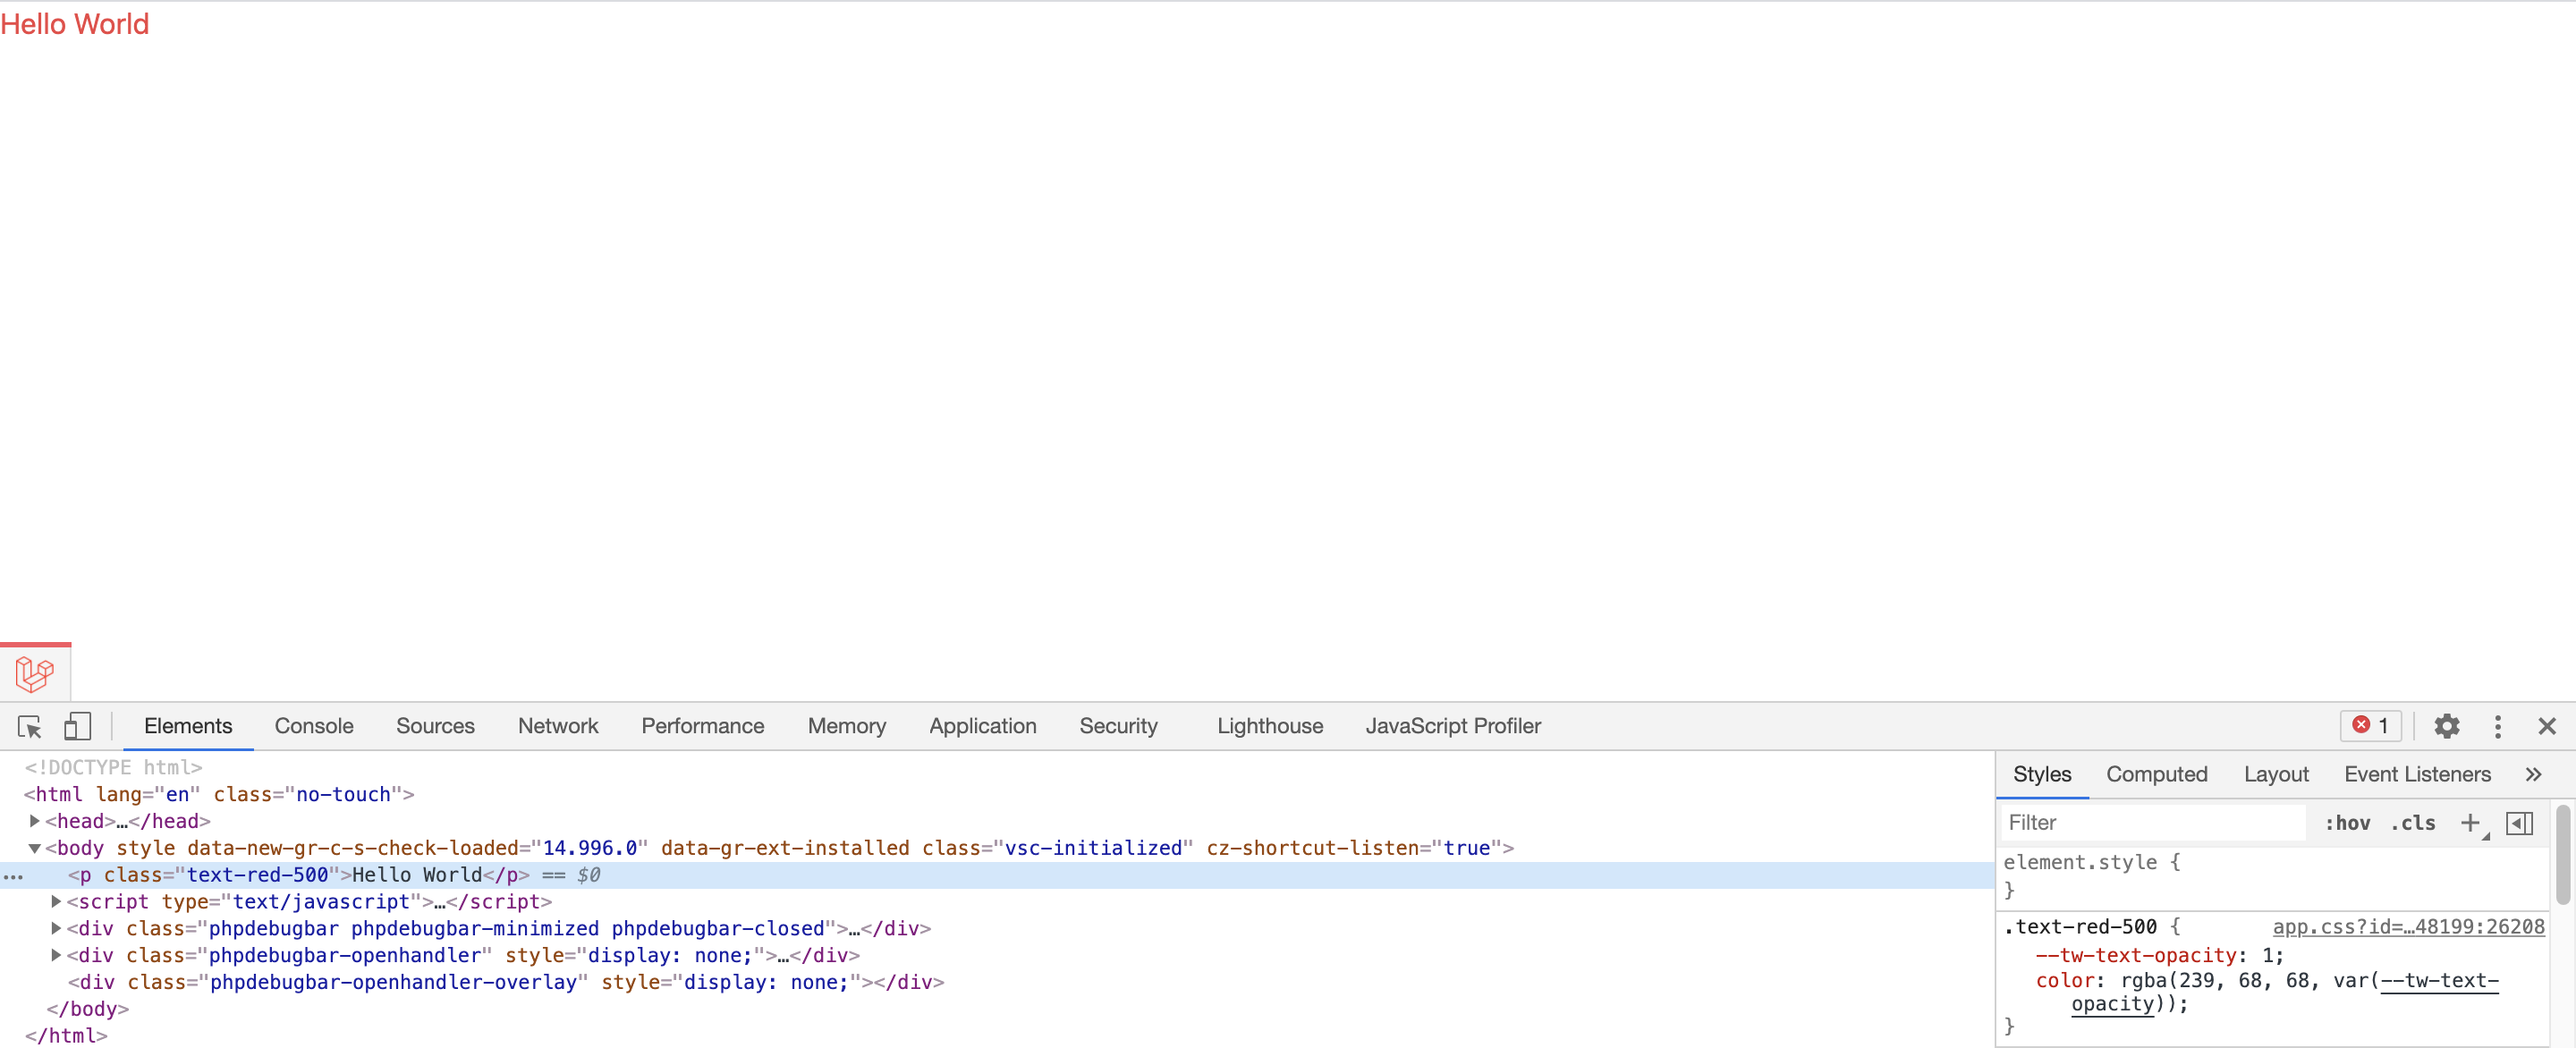The image size is (2576, 1048).
Task: Toggle the device toolbar icon
Action: pos(77,726)
